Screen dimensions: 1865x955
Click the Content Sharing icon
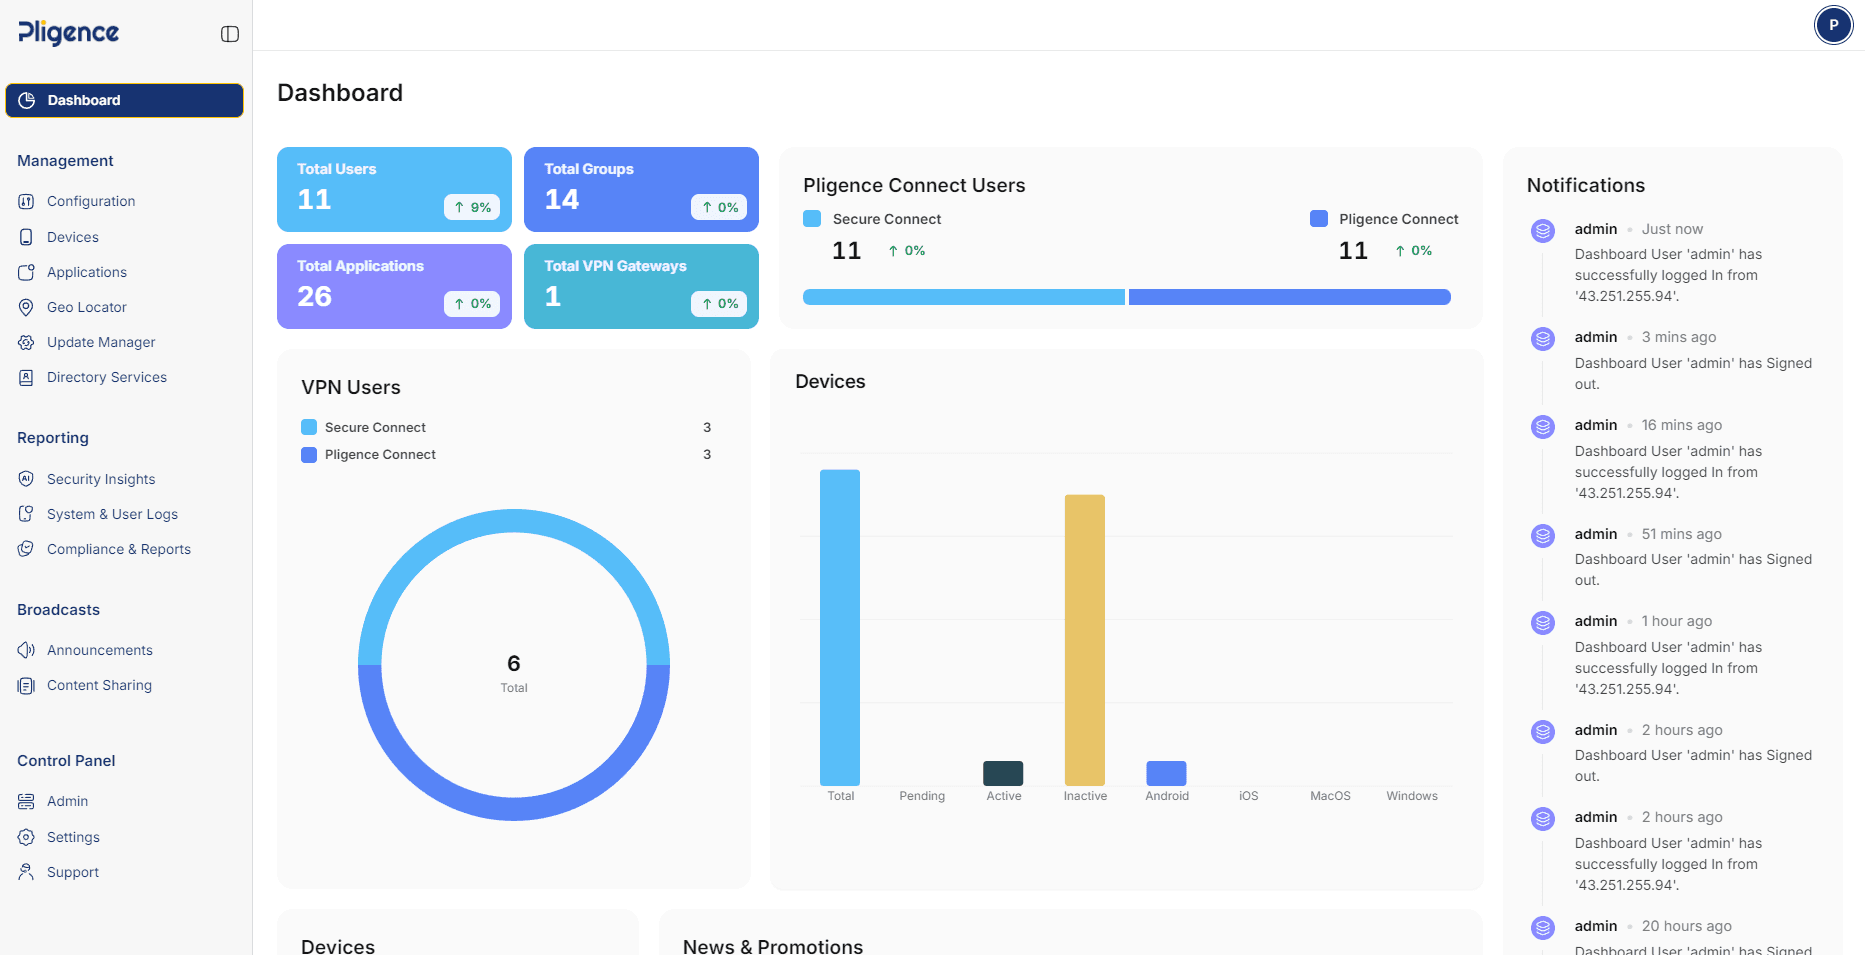(x=26, y=685)
